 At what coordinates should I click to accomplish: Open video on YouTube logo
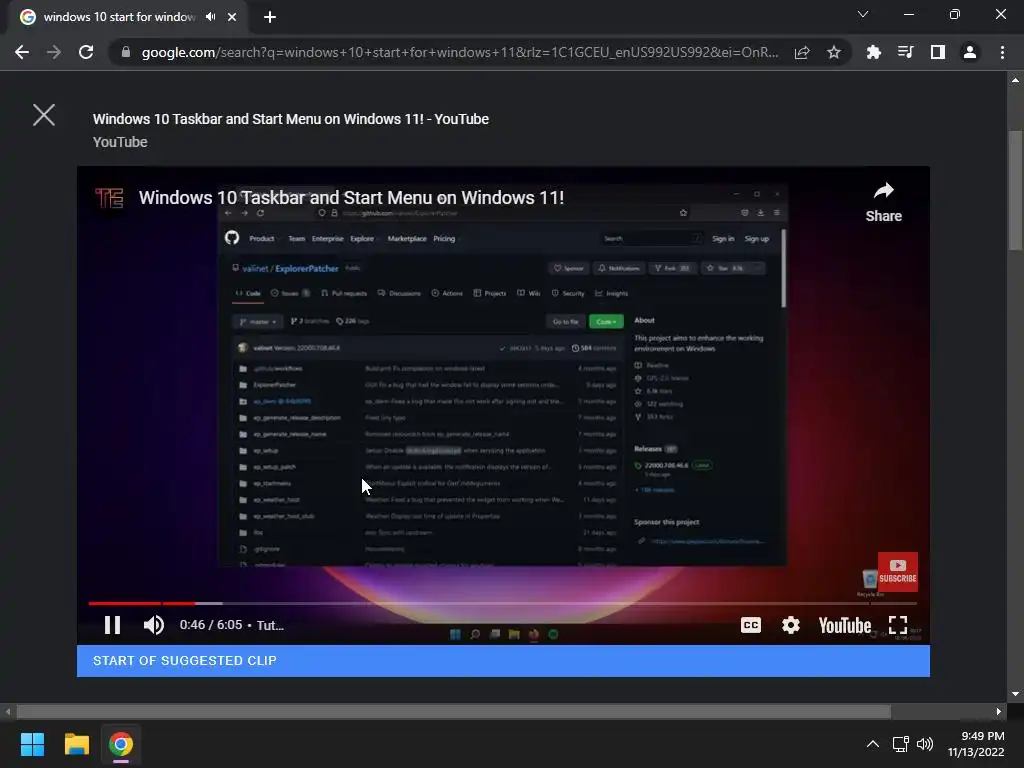click(x=844, y=626)
